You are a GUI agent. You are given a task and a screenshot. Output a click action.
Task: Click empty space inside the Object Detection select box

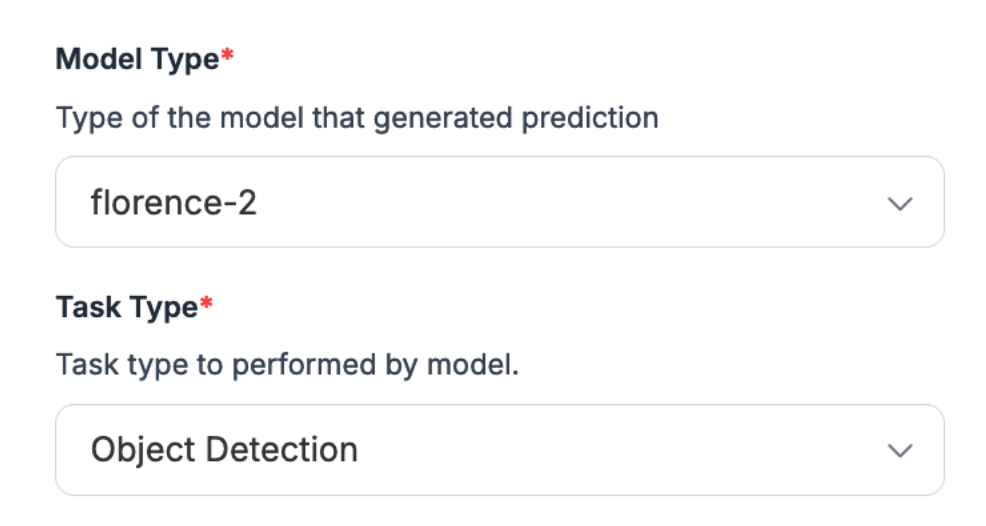pyautogui.click(x=620, y=450)
